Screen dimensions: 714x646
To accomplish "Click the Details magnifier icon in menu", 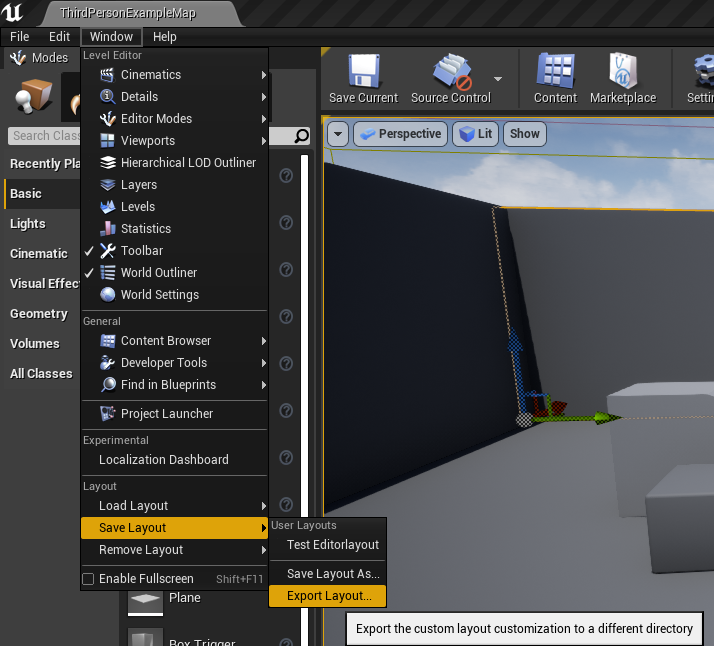I will (x=107, y=97).
